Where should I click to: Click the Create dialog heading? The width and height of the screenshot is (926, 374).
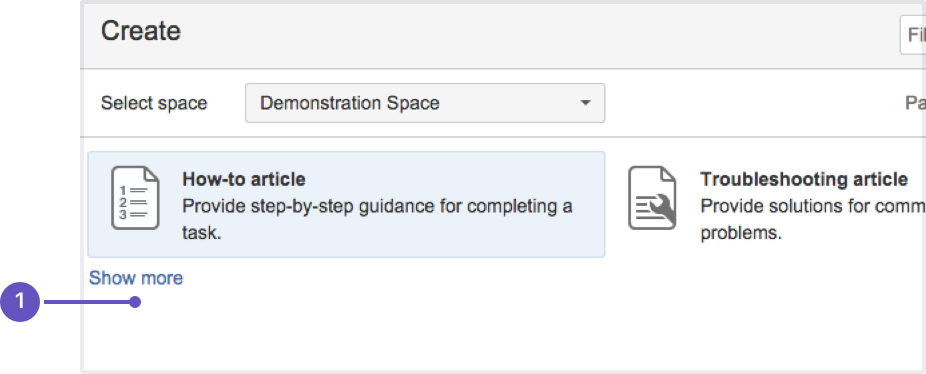coord(141,31)
